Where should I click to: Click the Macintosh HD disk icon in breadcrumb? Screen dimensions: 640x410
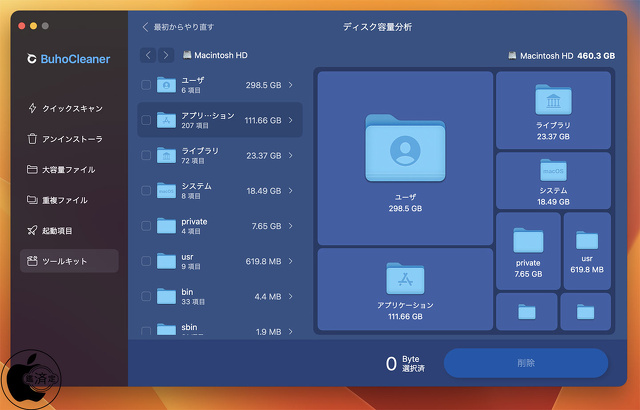187,55
